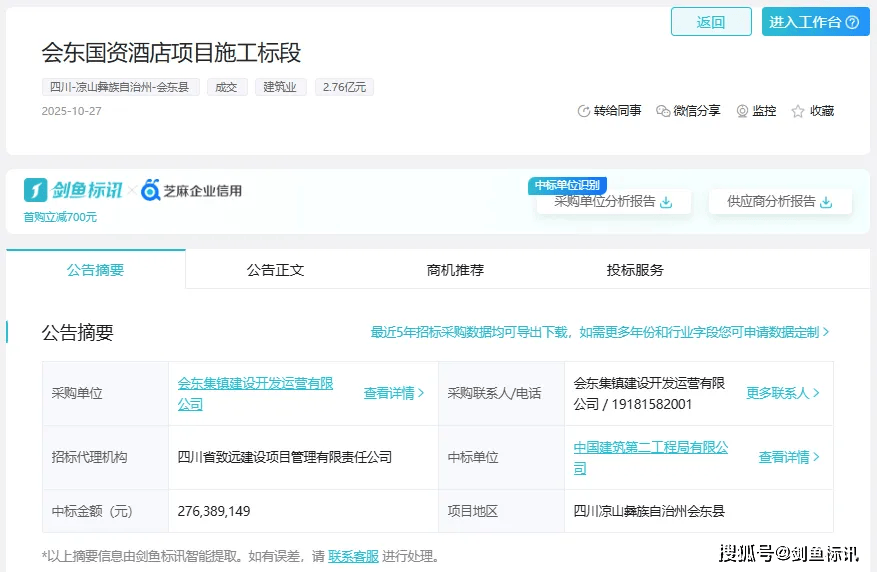Open the 联系客服 link
877x572 pixels.
click(353, 556)
